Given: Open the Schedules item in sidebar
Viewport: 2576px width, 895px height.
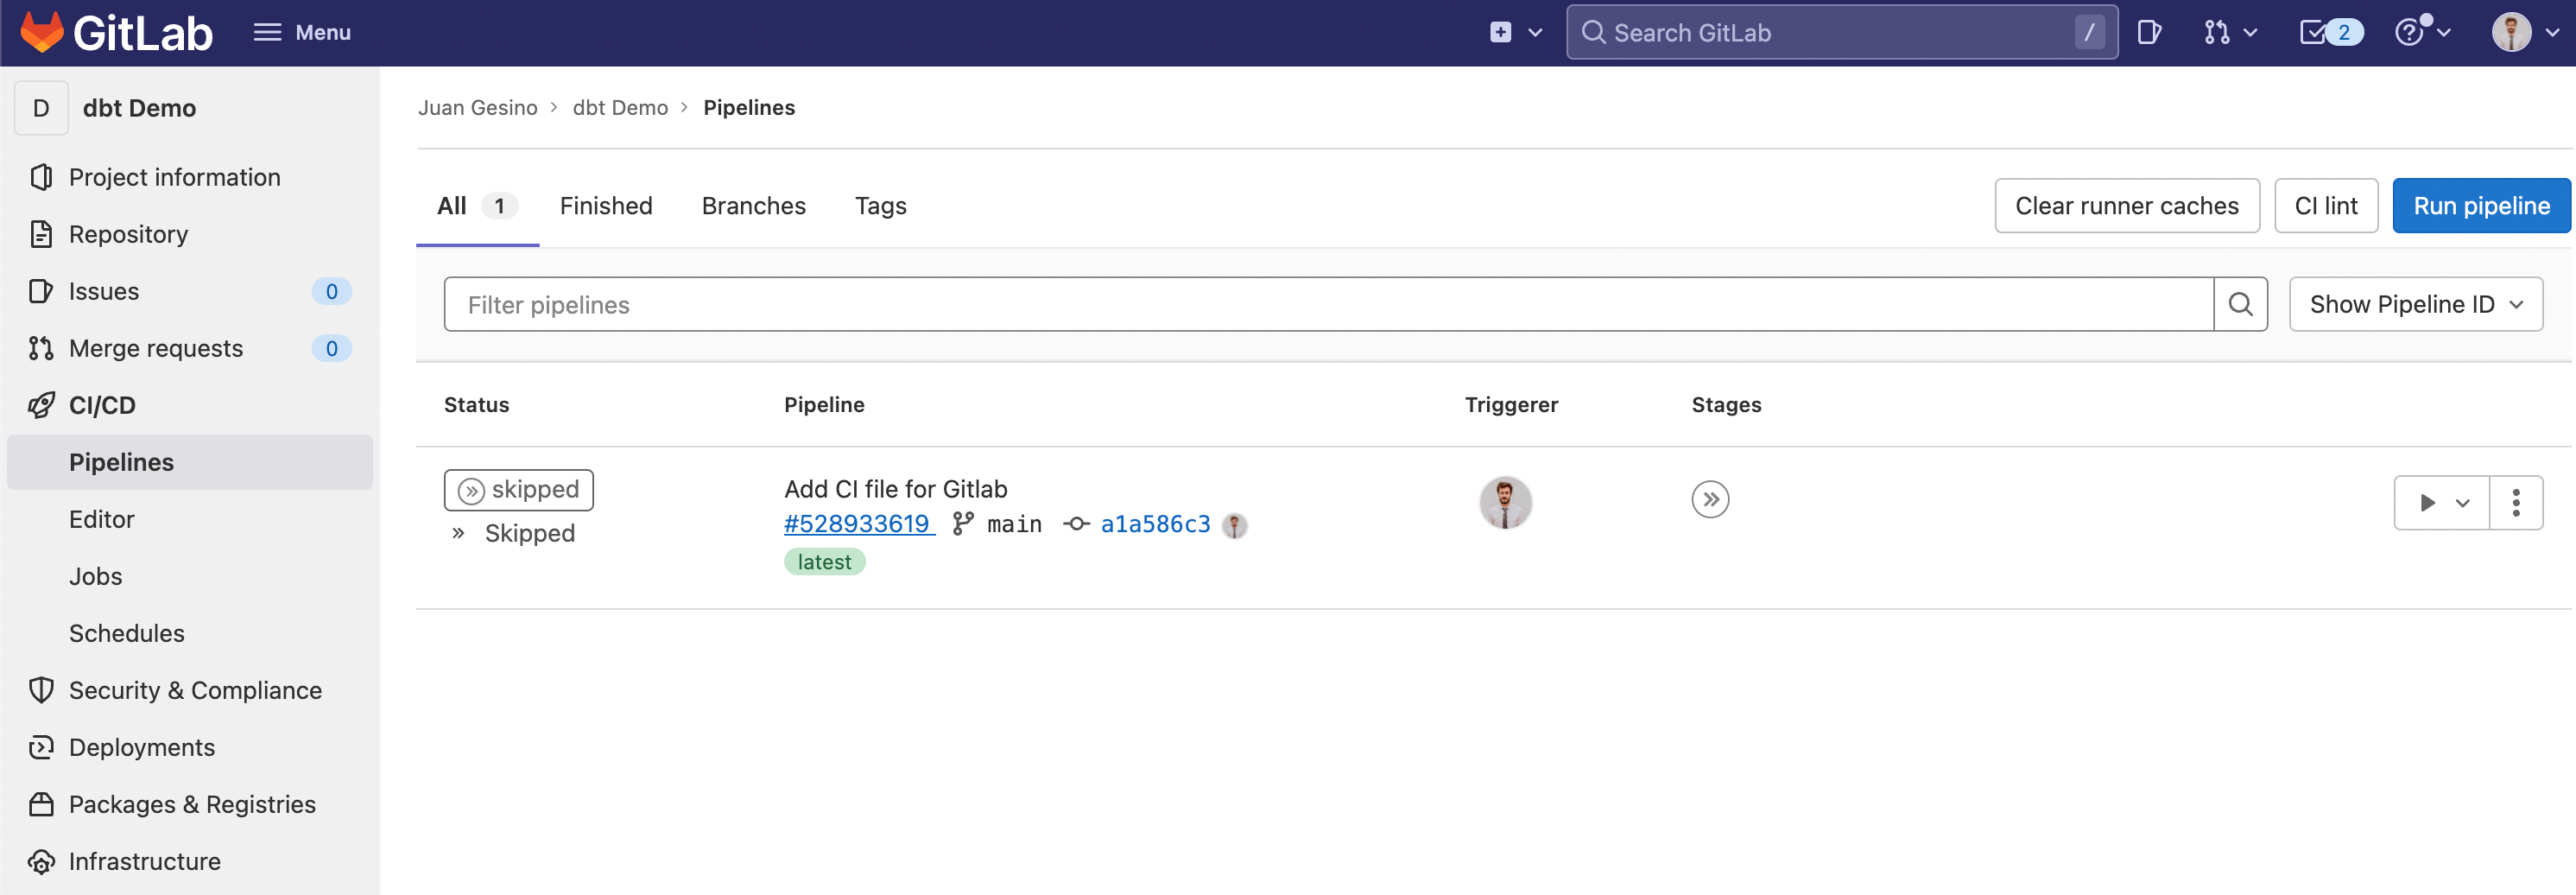Looking at the screenshot, I should (x=127, y=633).
